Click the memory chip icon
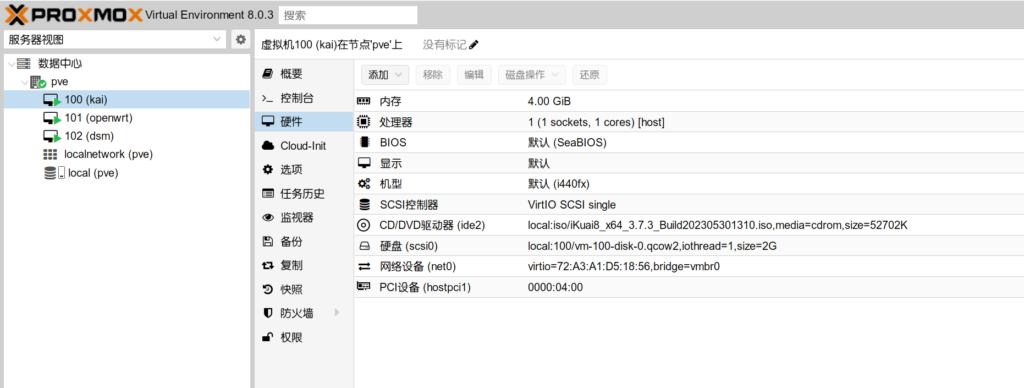 point(364,101)
